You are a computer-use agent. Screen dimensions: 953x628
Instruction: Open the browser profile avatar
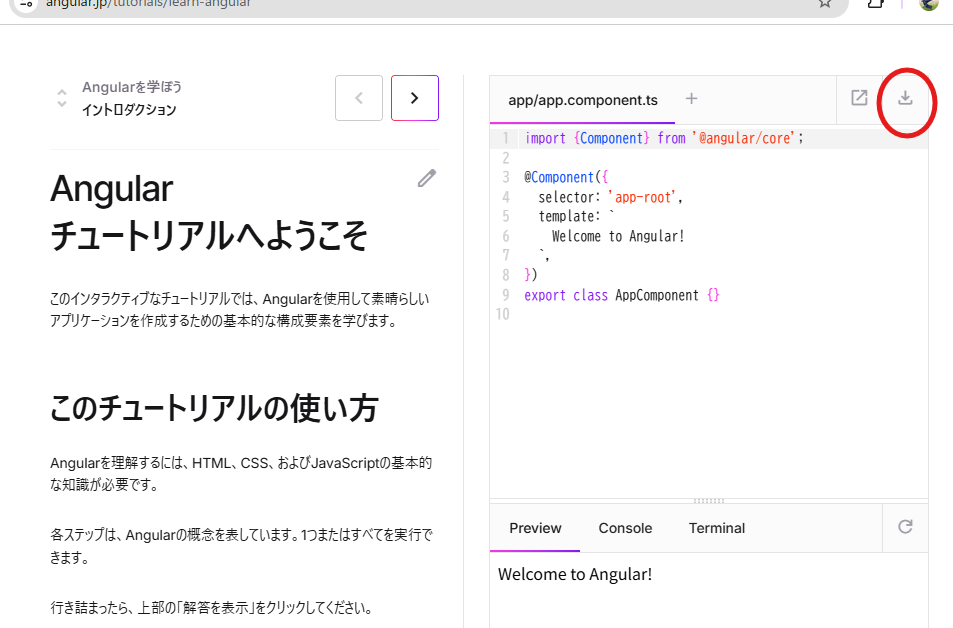928,7
